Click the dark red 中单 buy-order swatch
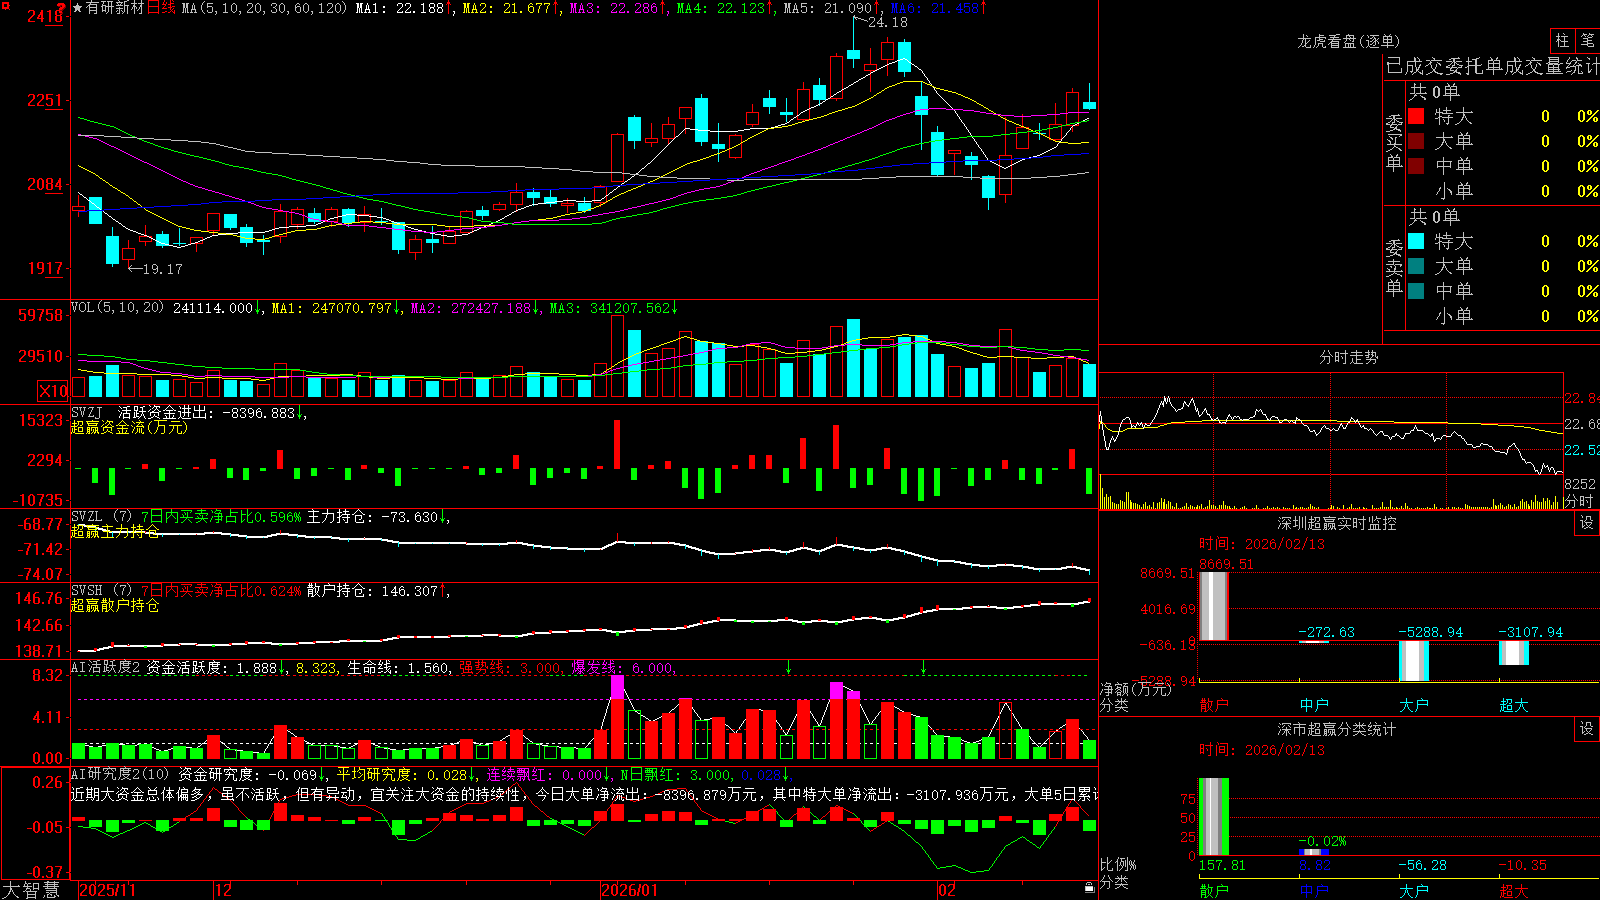The width and height of the screenshot is (1600, 900). [1416, 166]
